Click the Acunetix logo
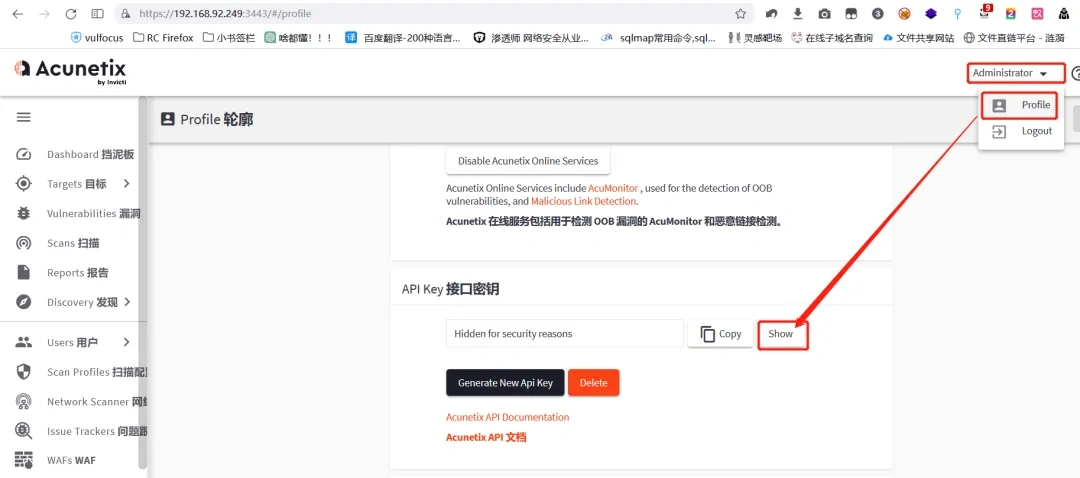 click(70, 71)
